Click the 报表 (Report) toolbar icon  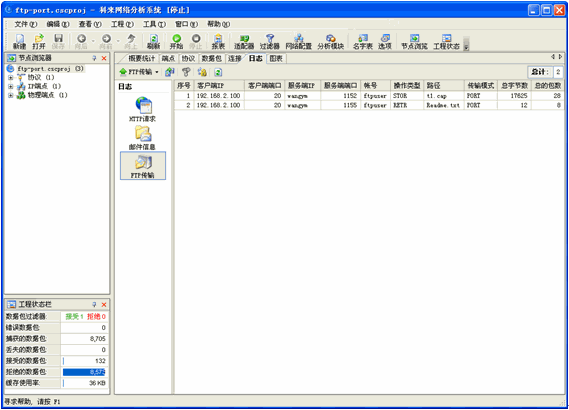coord(218,42)
